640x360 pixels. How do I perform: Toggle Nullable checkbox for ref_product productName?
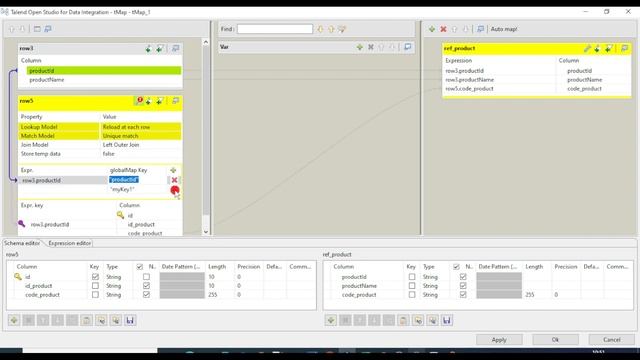click(x=463, y=286)
